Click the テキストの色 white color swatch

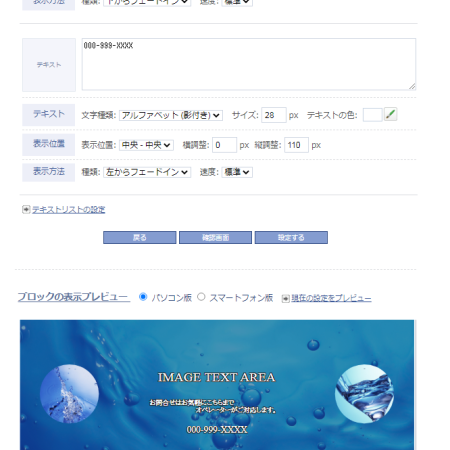(x=372, y=115)
